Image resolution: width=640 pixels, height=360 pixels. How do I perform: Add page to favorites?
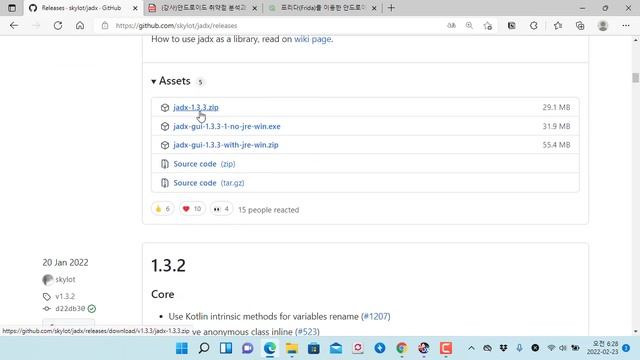(x=488, y=25)
